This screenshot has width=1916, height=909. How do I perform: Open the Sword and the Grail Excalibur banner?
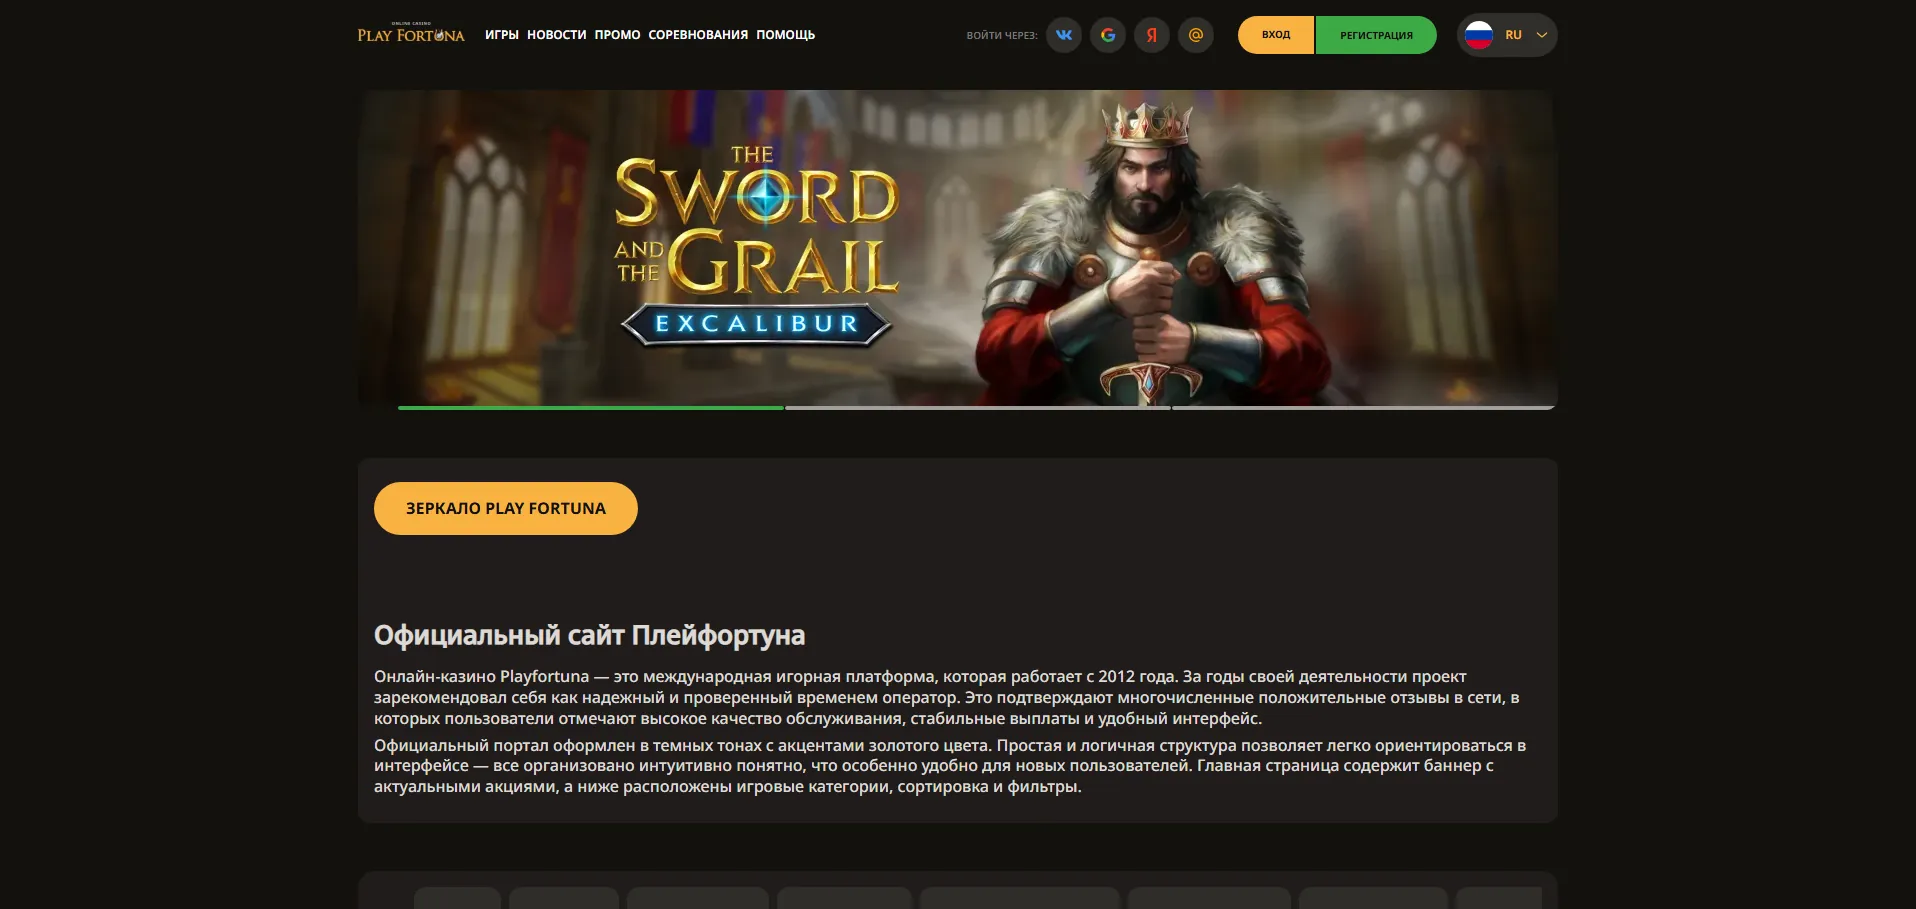958,248
